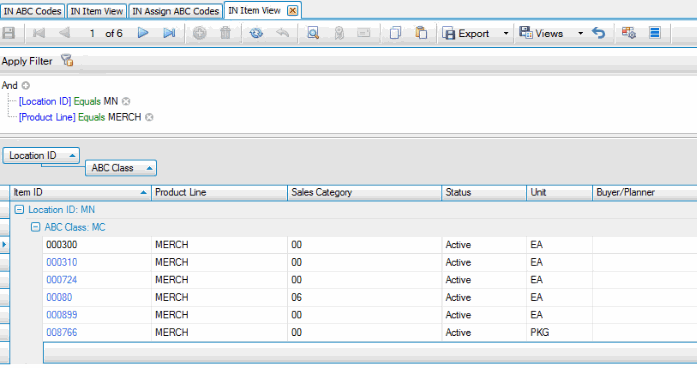
Task: Click the Refresh toolbar icon
Action: [x=256, y=33]
